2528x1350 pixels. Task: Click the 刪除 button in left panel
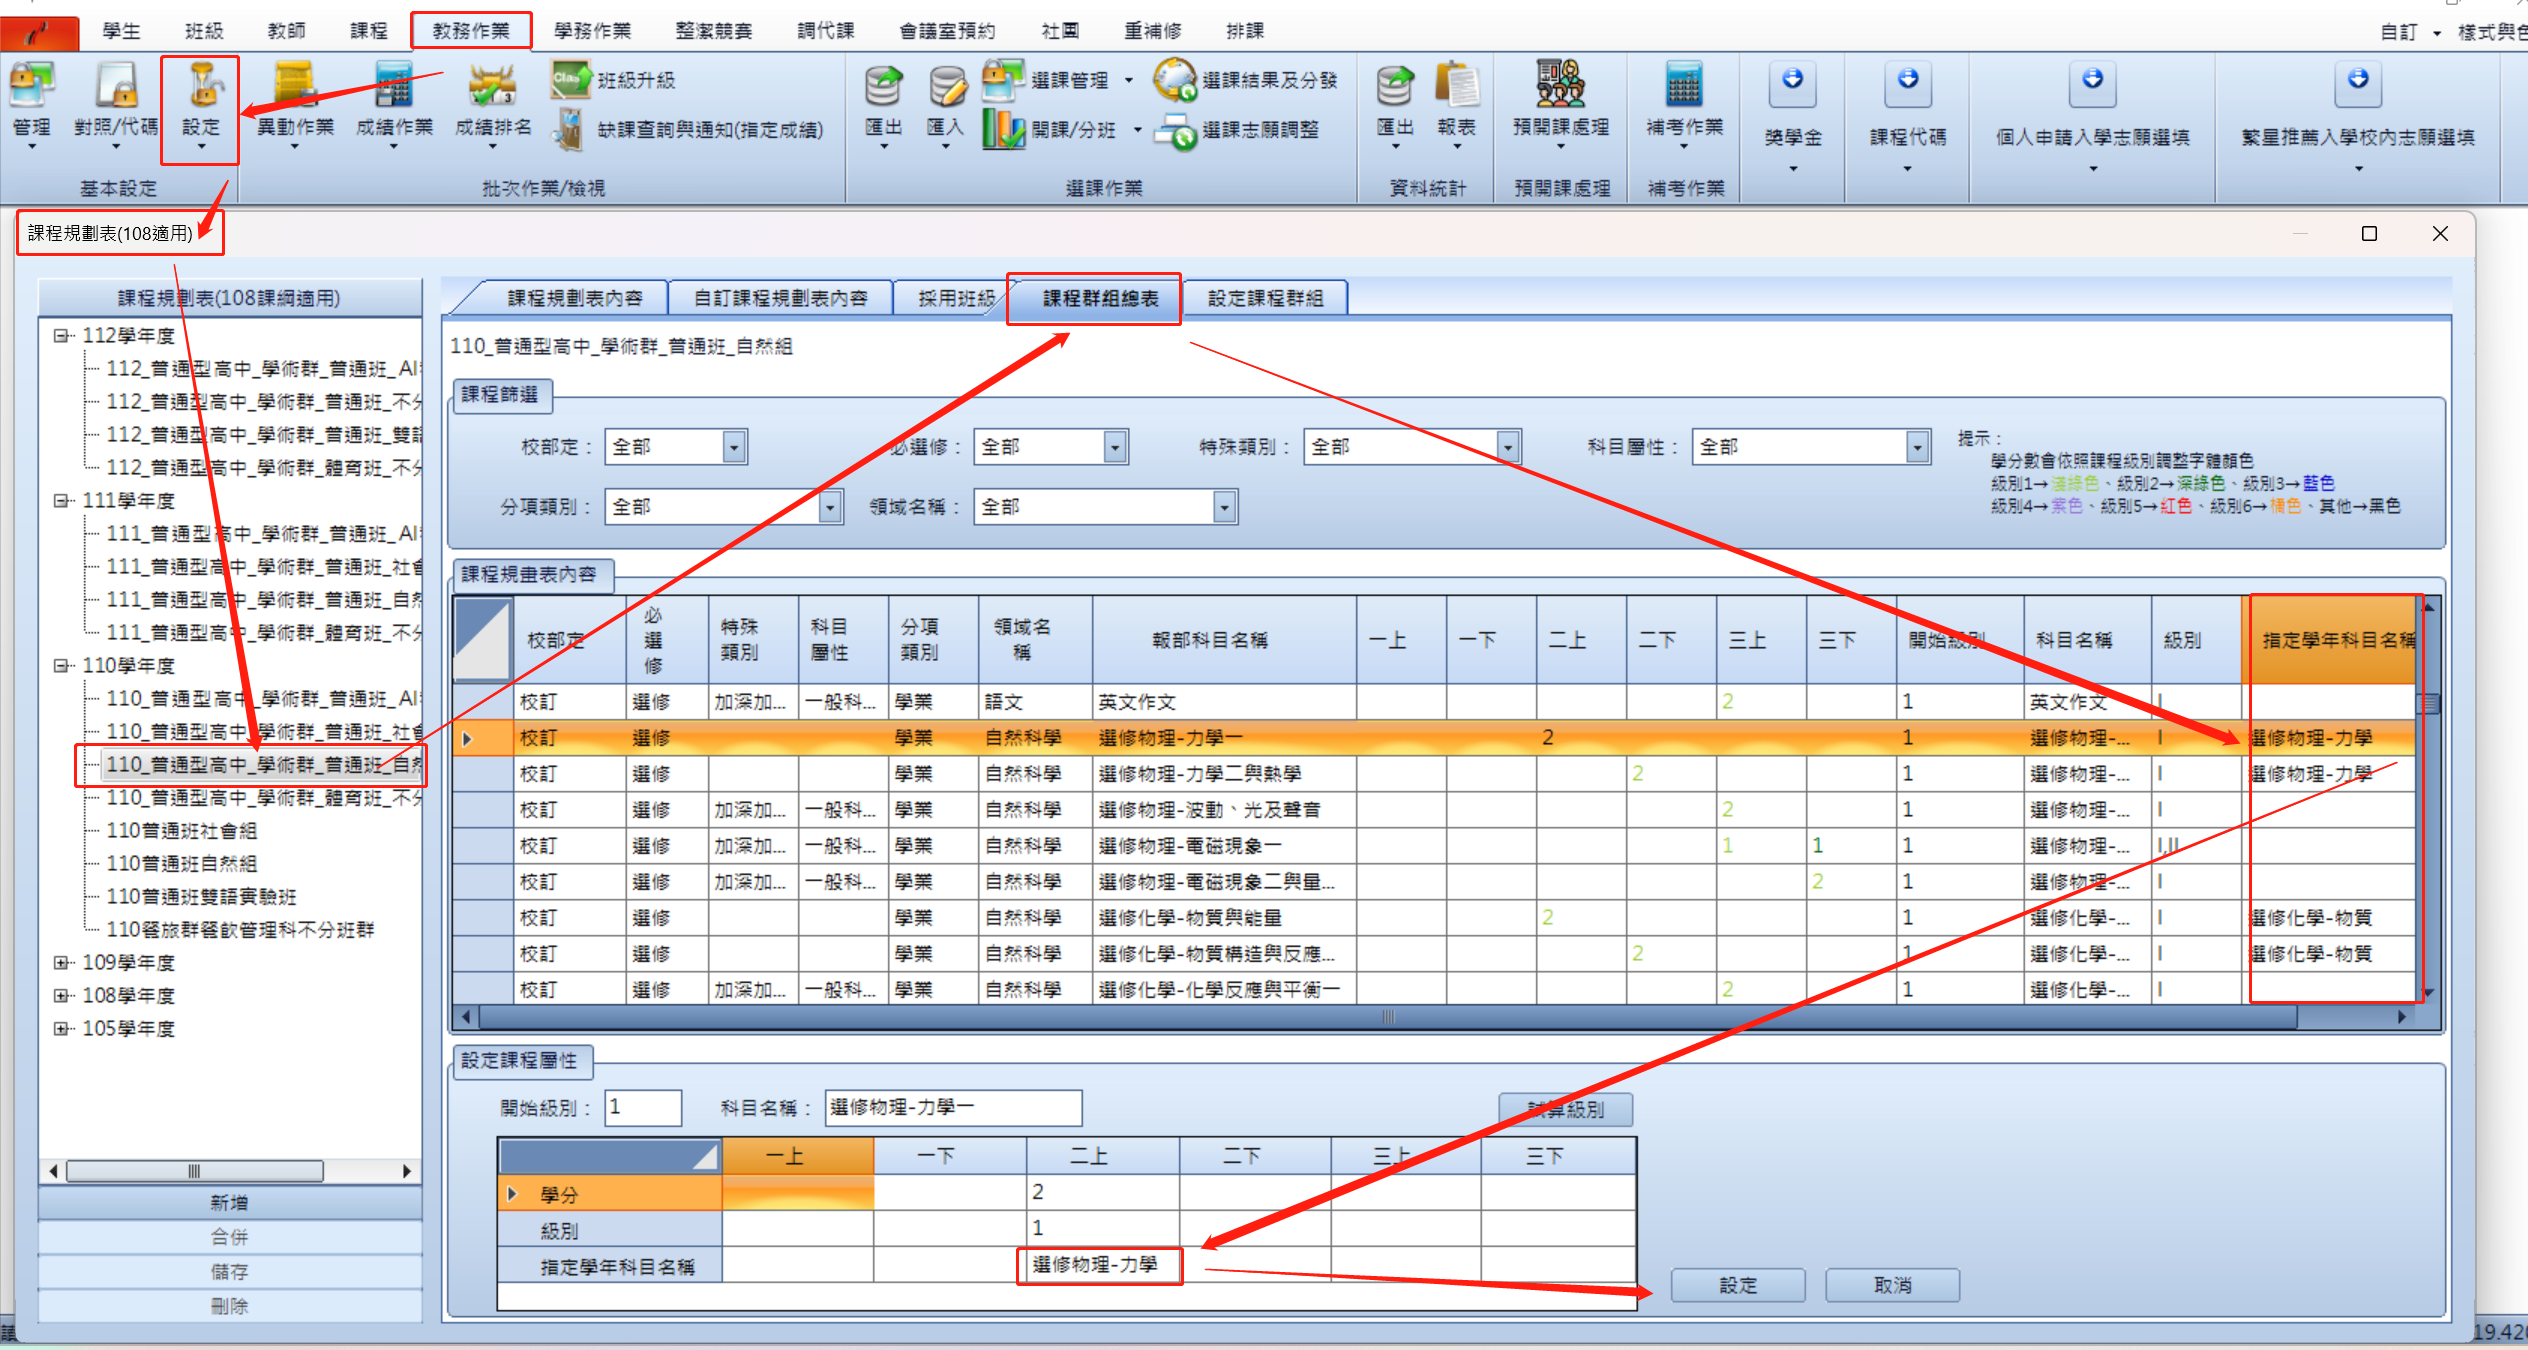pyautogui.click(x=230, y=1306)
